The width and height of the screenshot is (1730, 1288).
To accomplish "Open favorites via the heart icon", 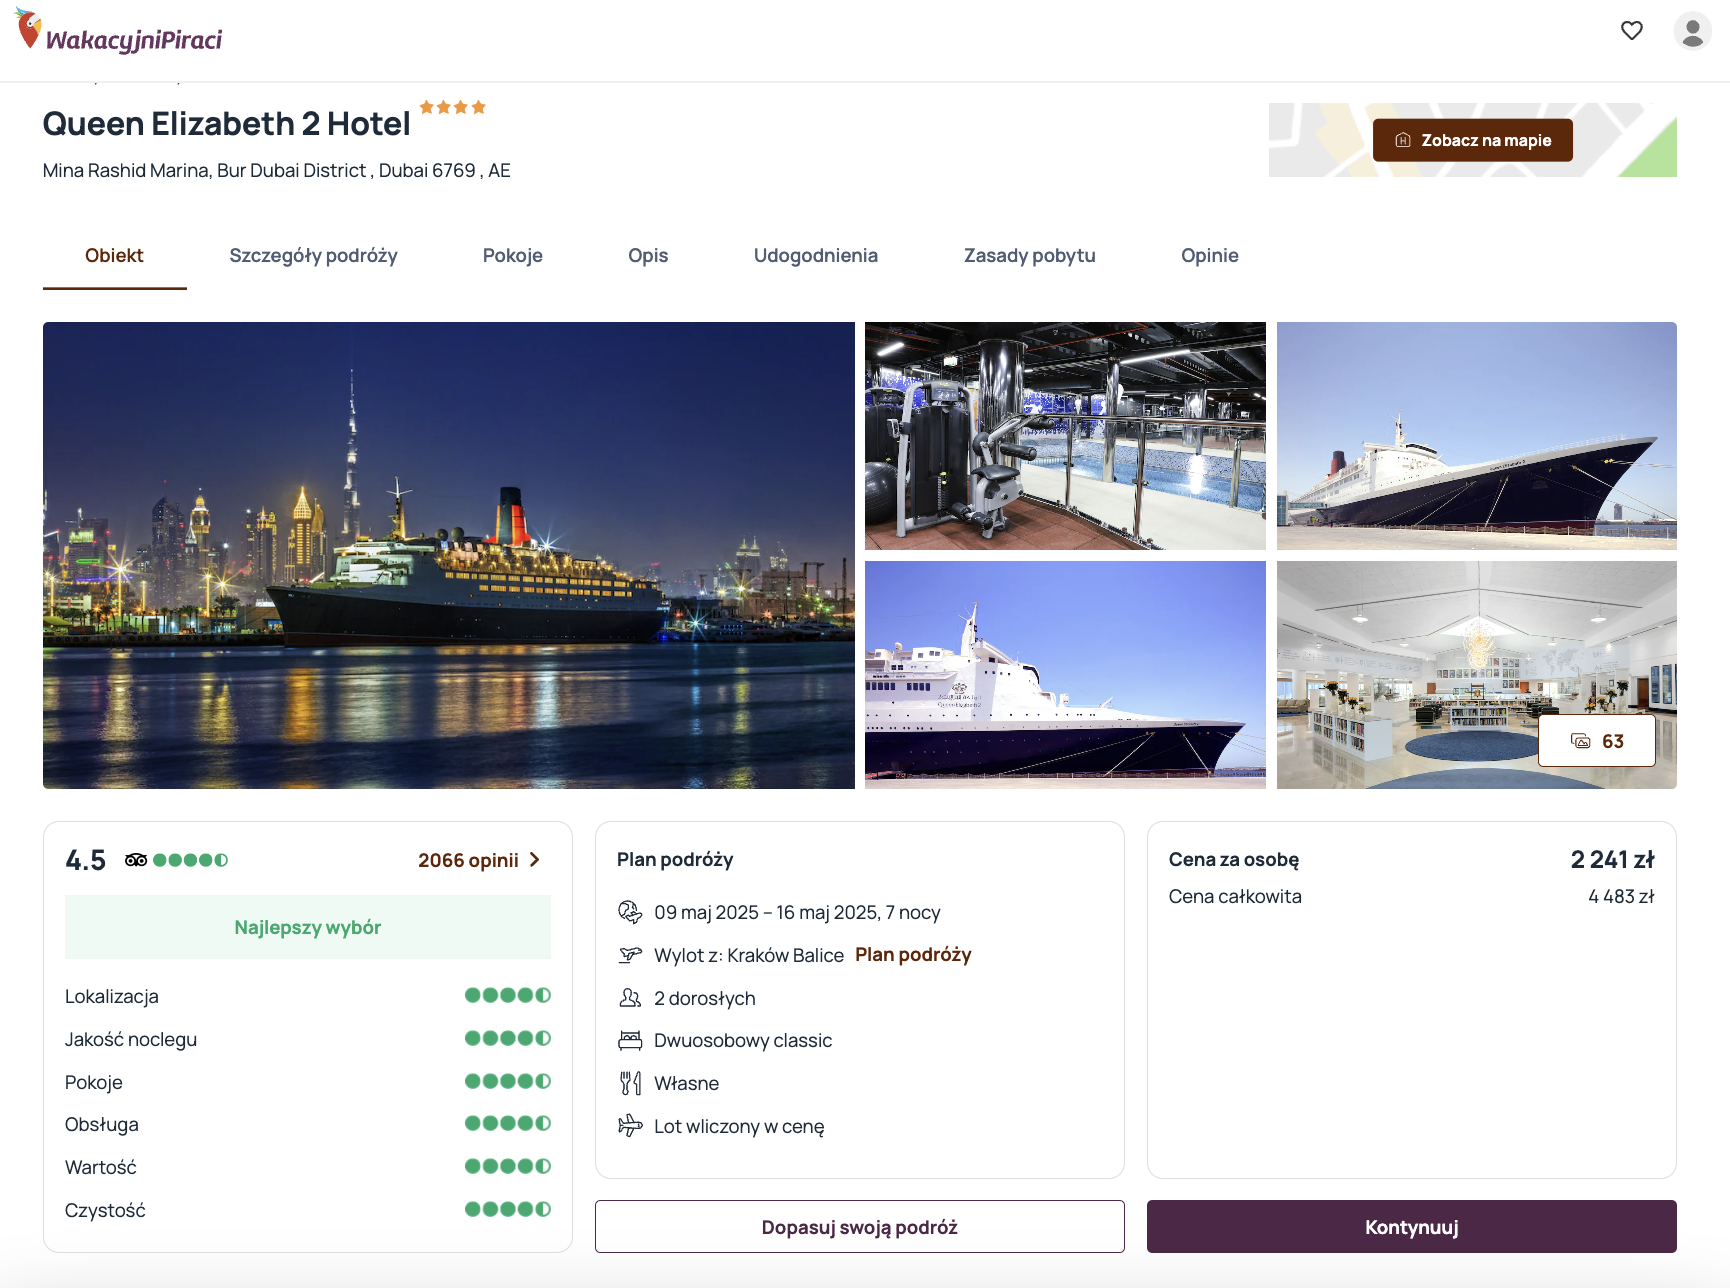I will [x=1631, y=30].
